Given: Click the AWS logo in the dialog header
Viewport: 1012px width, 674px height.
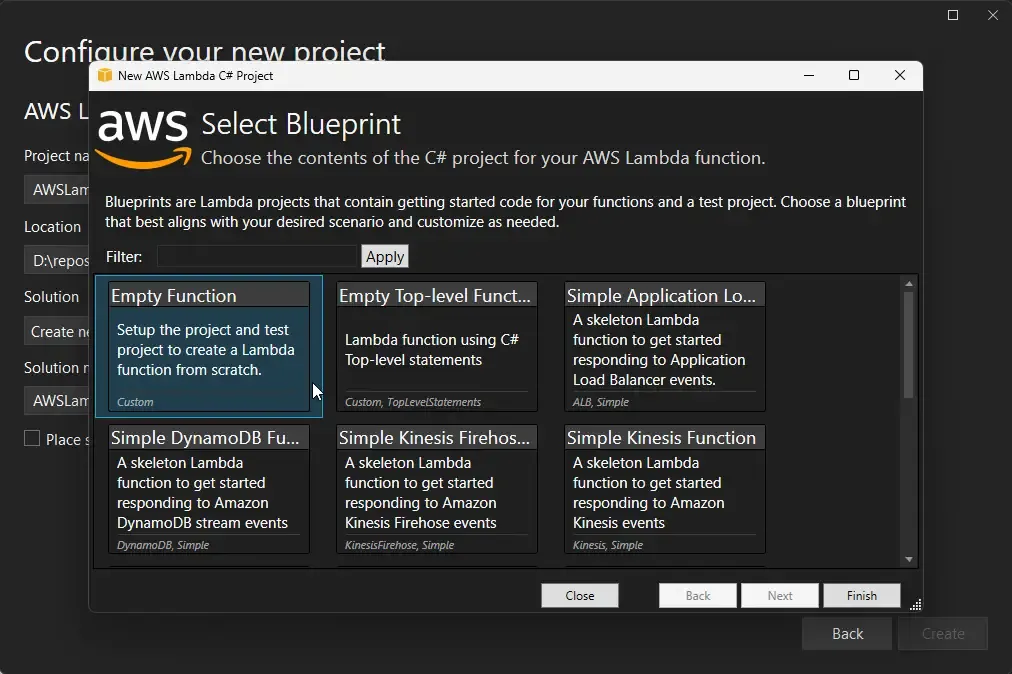Looking at the screenshot, I should pos(141,134).
